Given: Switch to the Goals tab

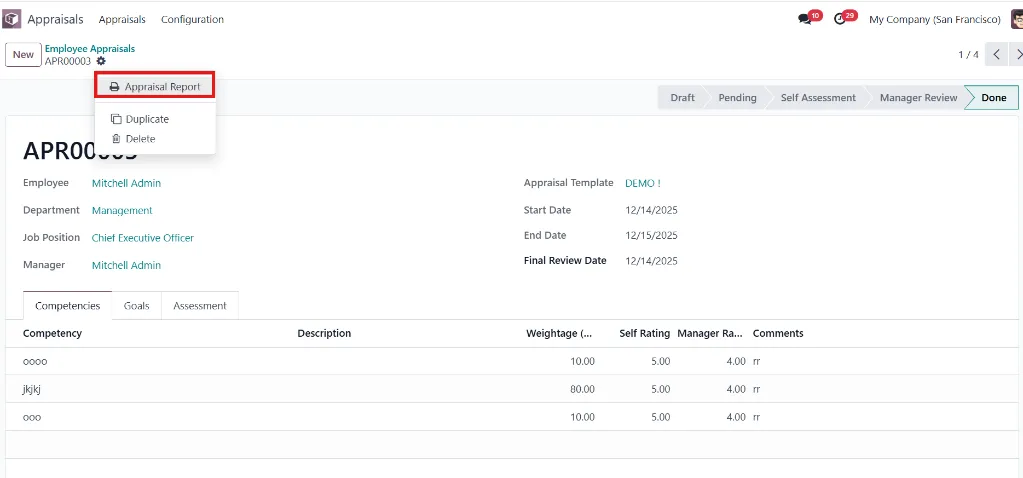Looking at the screenshot, I should (136, 306).
